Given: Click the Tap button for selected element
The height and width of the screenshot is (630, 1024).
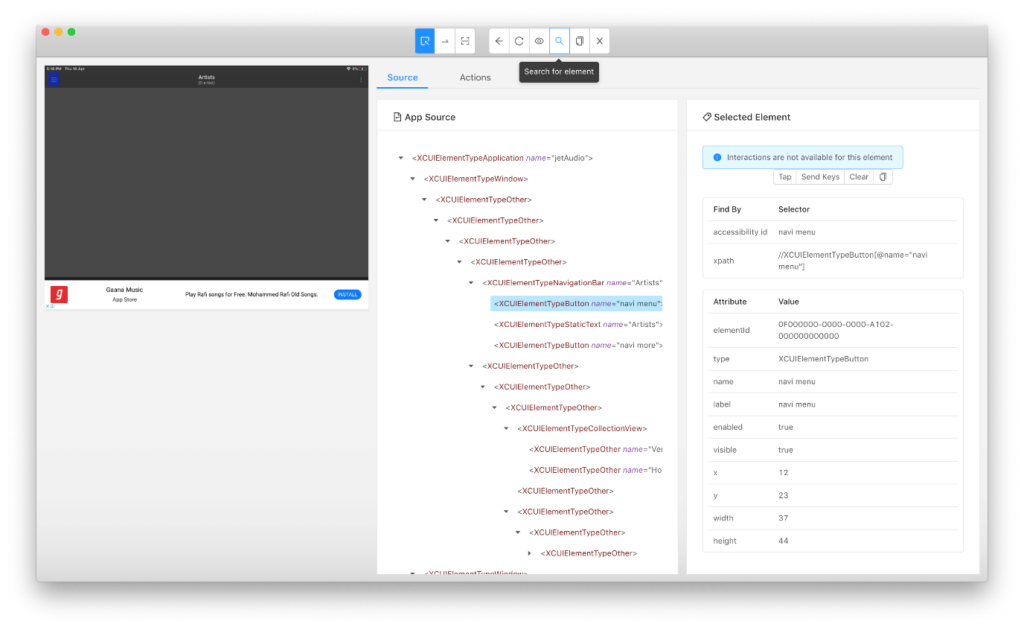Looking at the screenshot, I should pos(784,177).
